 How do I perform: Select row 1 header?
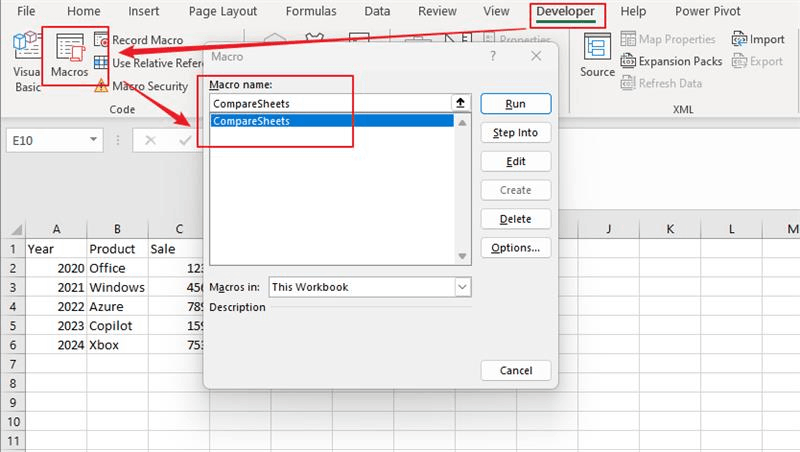tap(13, 249)
